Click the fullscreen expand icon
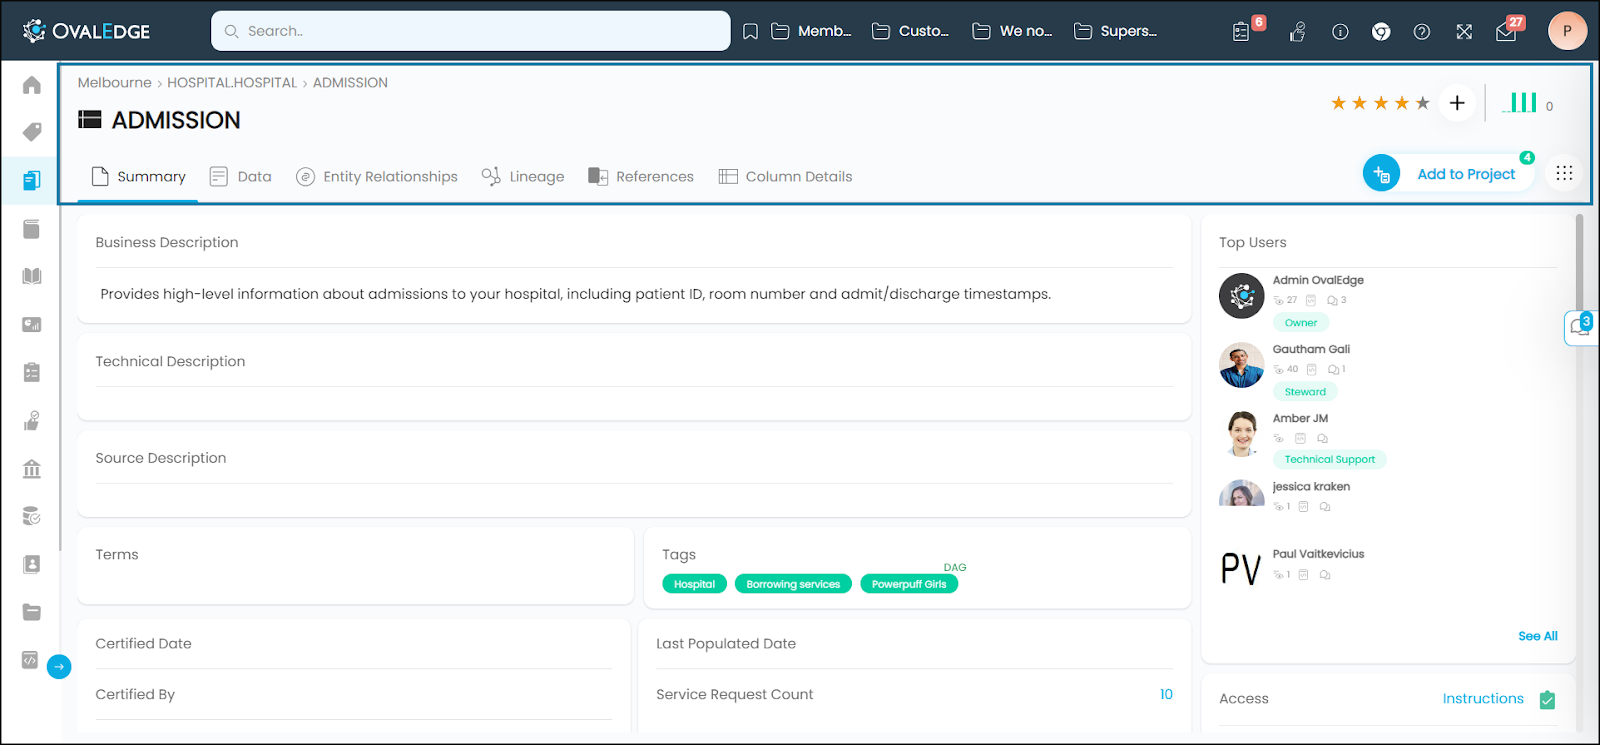The height and width of the screenshot is (745, 1600). 1464,32
